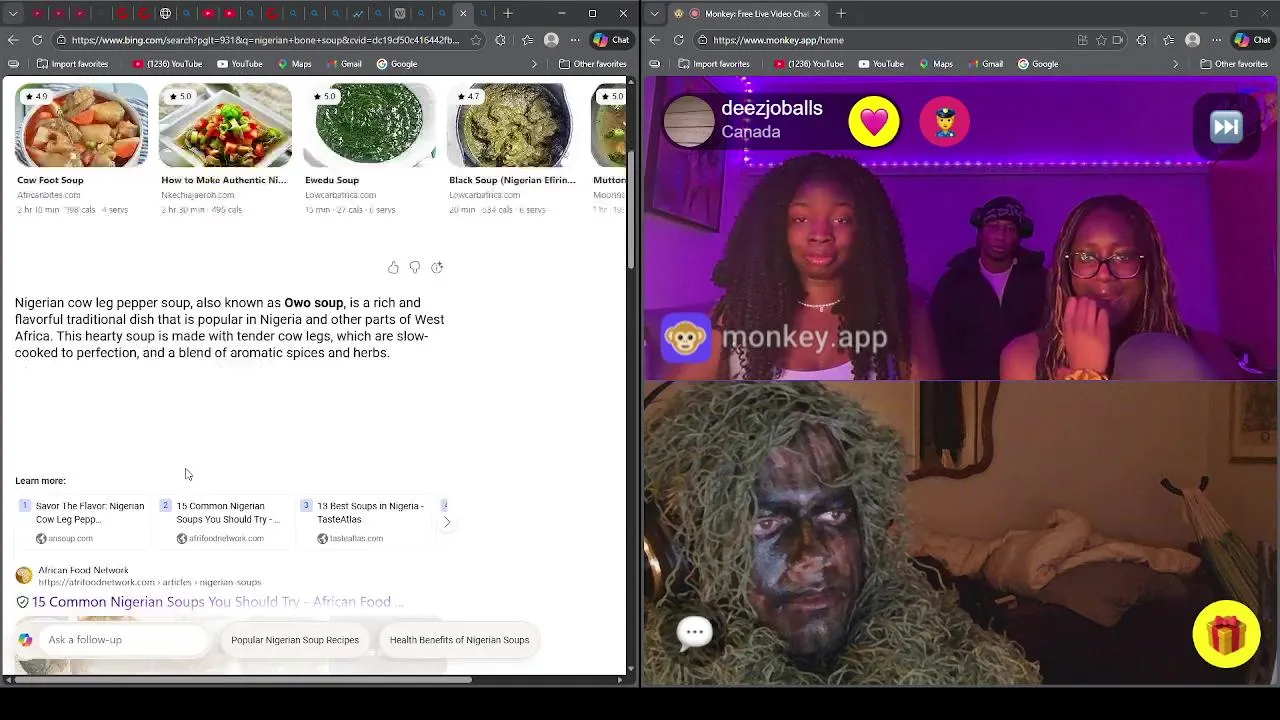
Task: Click the Bing page vertical scrollbar
Action: click(631, 210)
